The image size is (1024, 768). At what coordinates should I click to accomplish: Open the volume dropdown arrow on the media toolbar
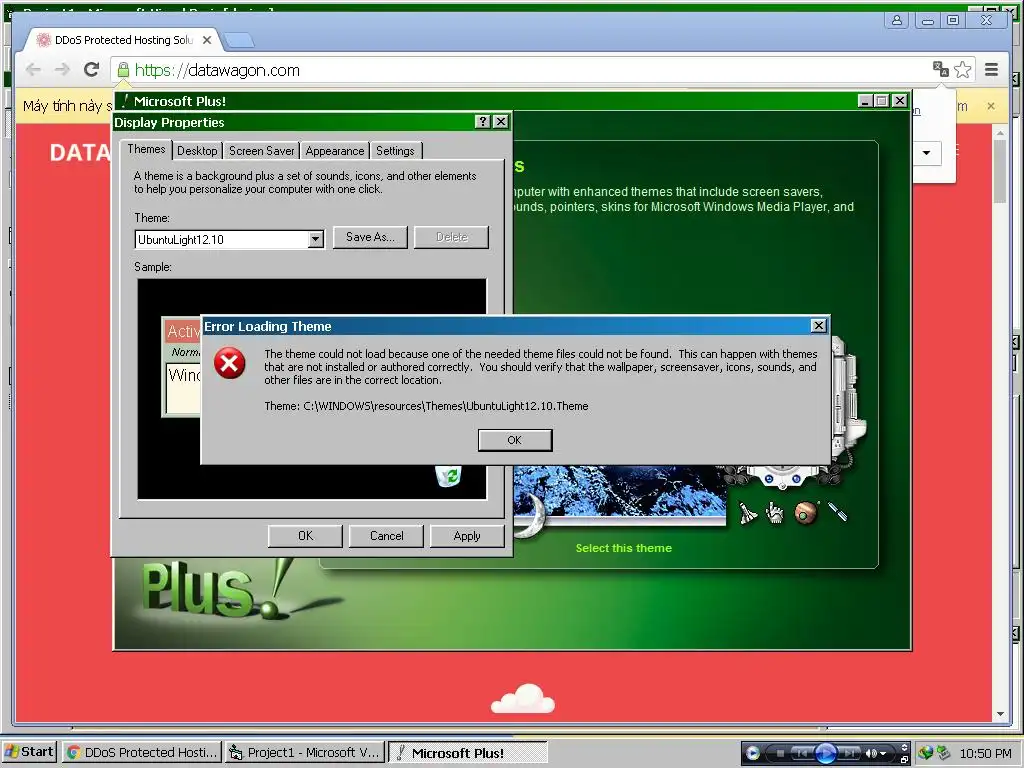click(883, 754)
